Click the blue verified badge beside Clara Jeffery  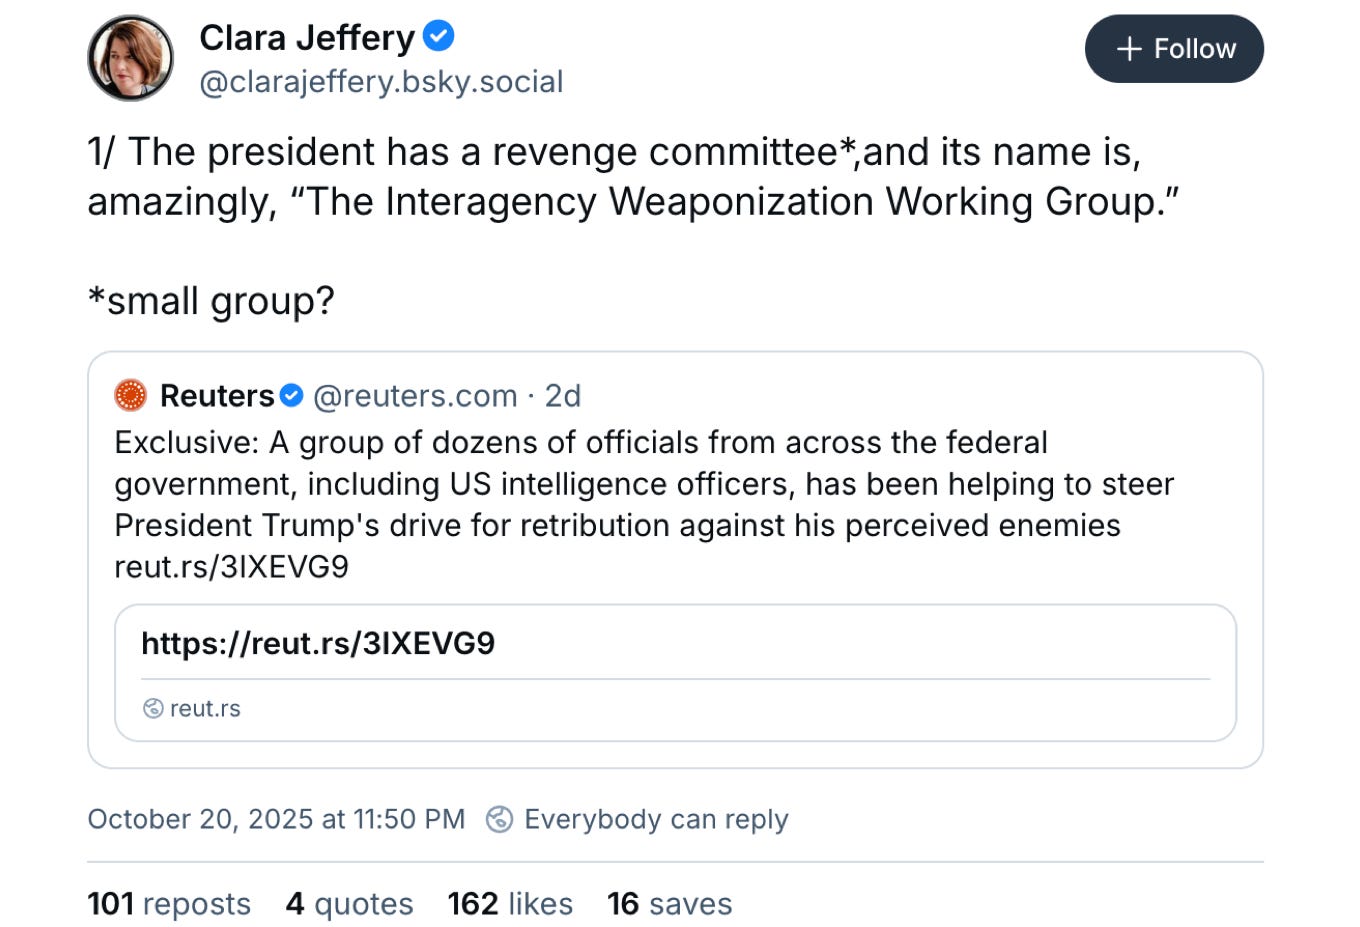[x=438, y=37]
